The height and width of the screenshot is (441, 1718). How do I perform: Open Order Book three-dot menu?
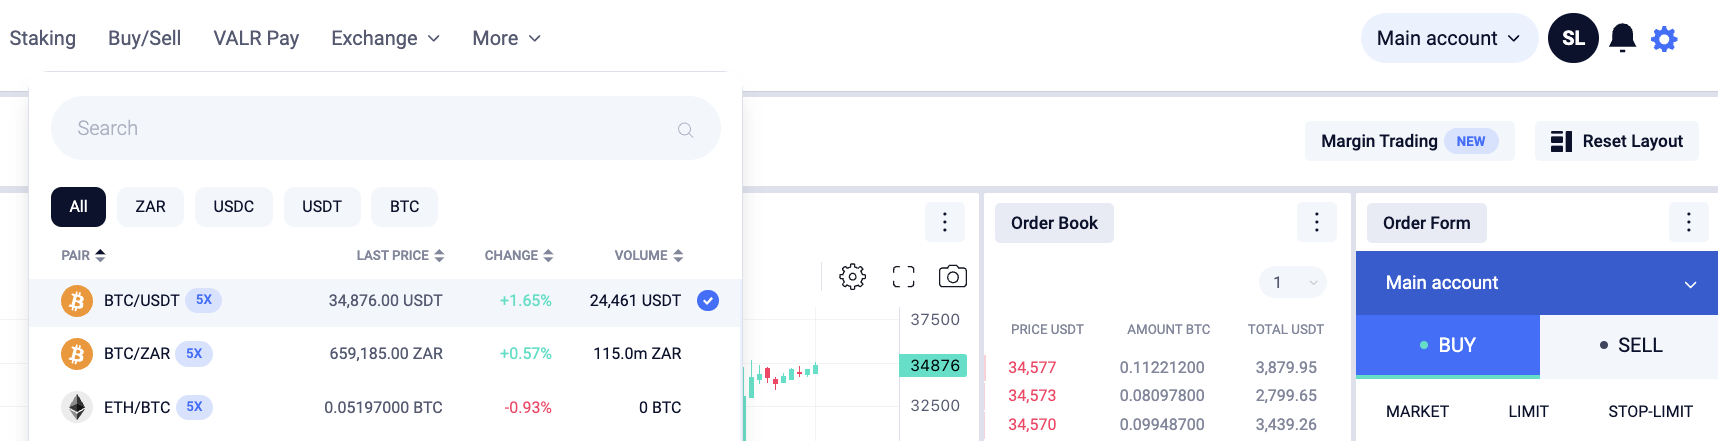click(x=1316, y=222)
